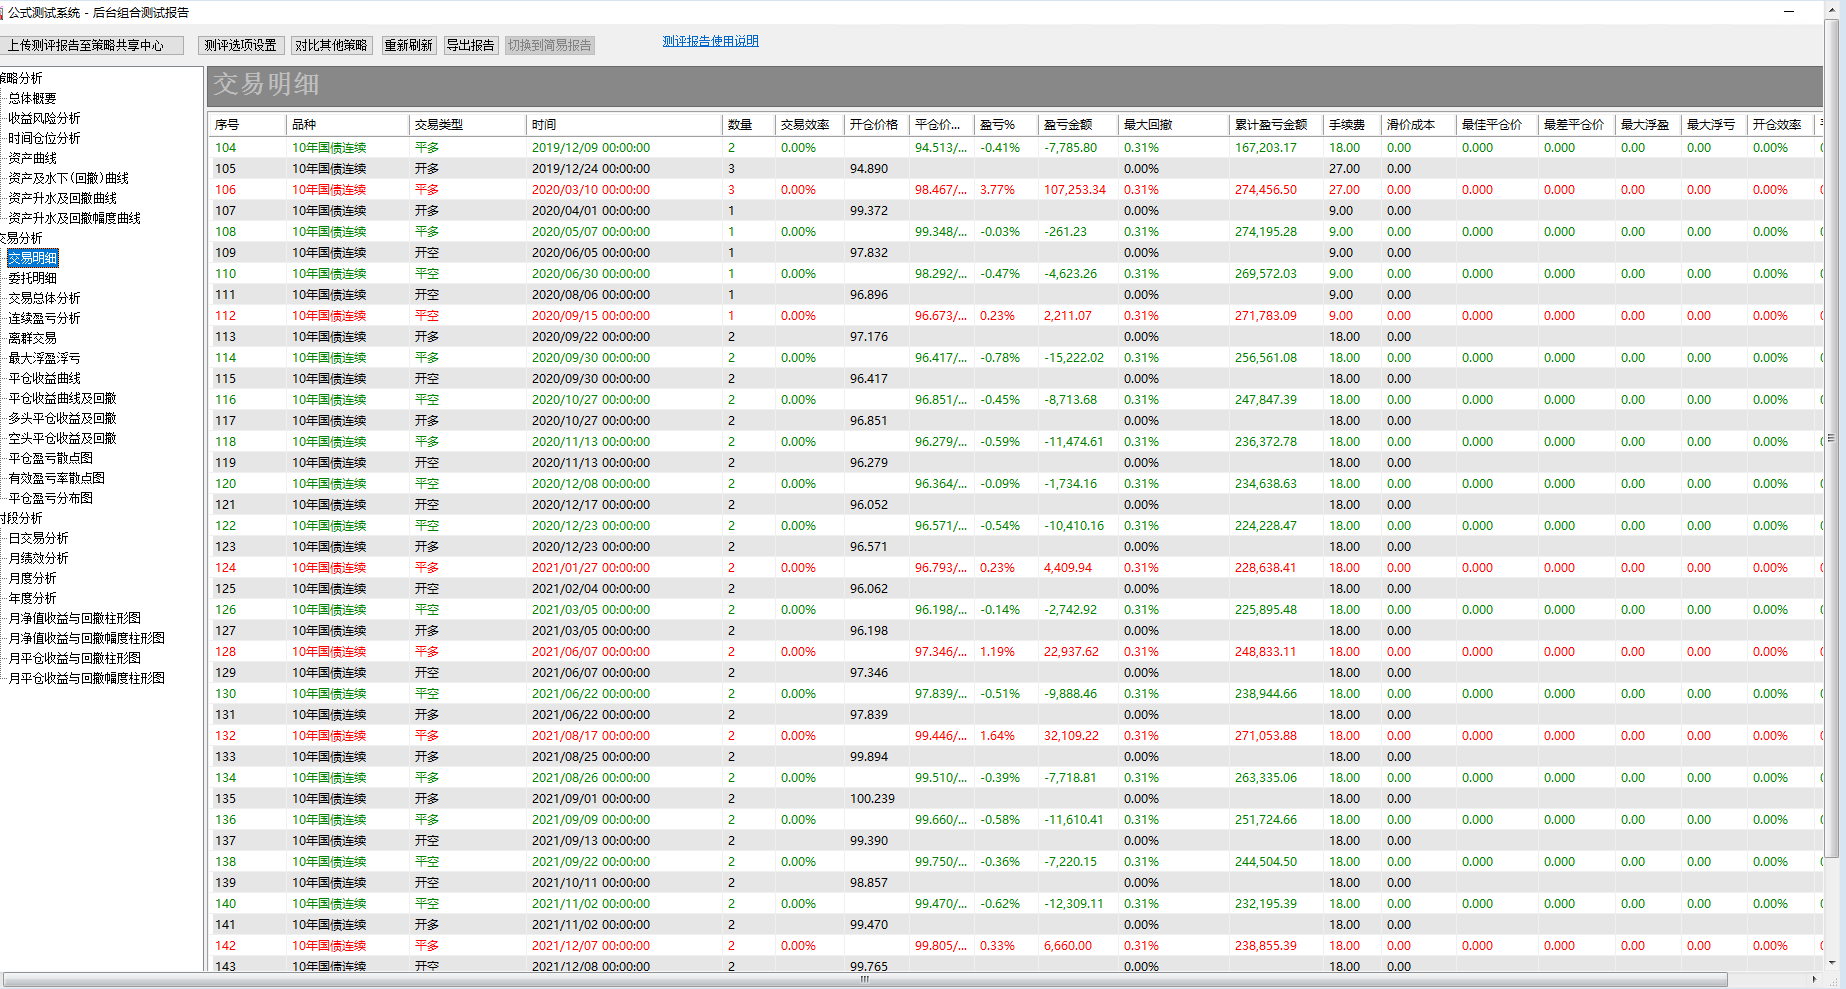Select 离群交易 tree item
Screen dimensions: 1846x989
click(32, 338)
